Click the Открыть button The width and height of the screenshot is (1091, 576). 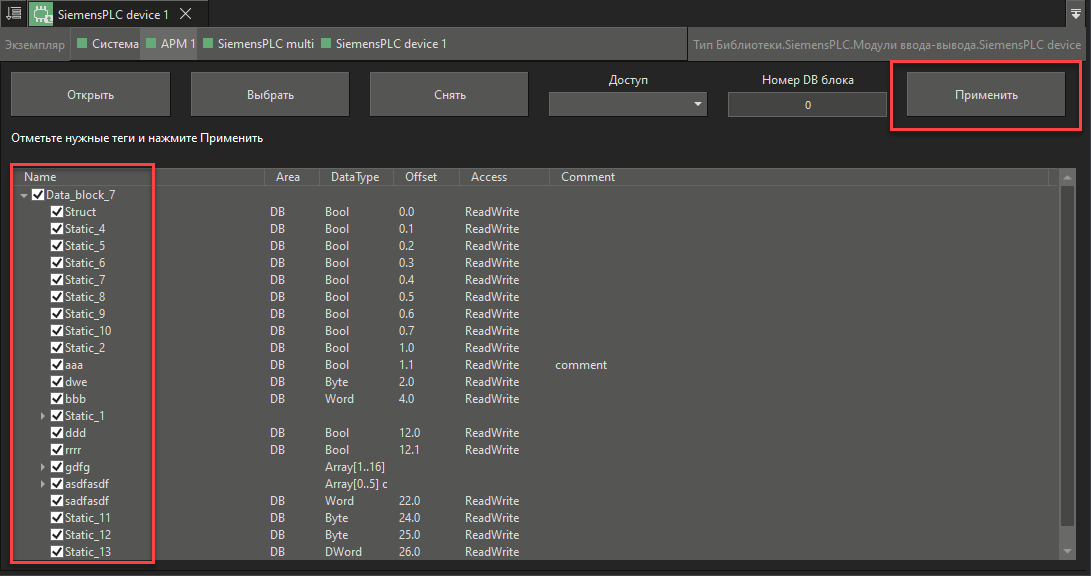click(x=90, y=95)
